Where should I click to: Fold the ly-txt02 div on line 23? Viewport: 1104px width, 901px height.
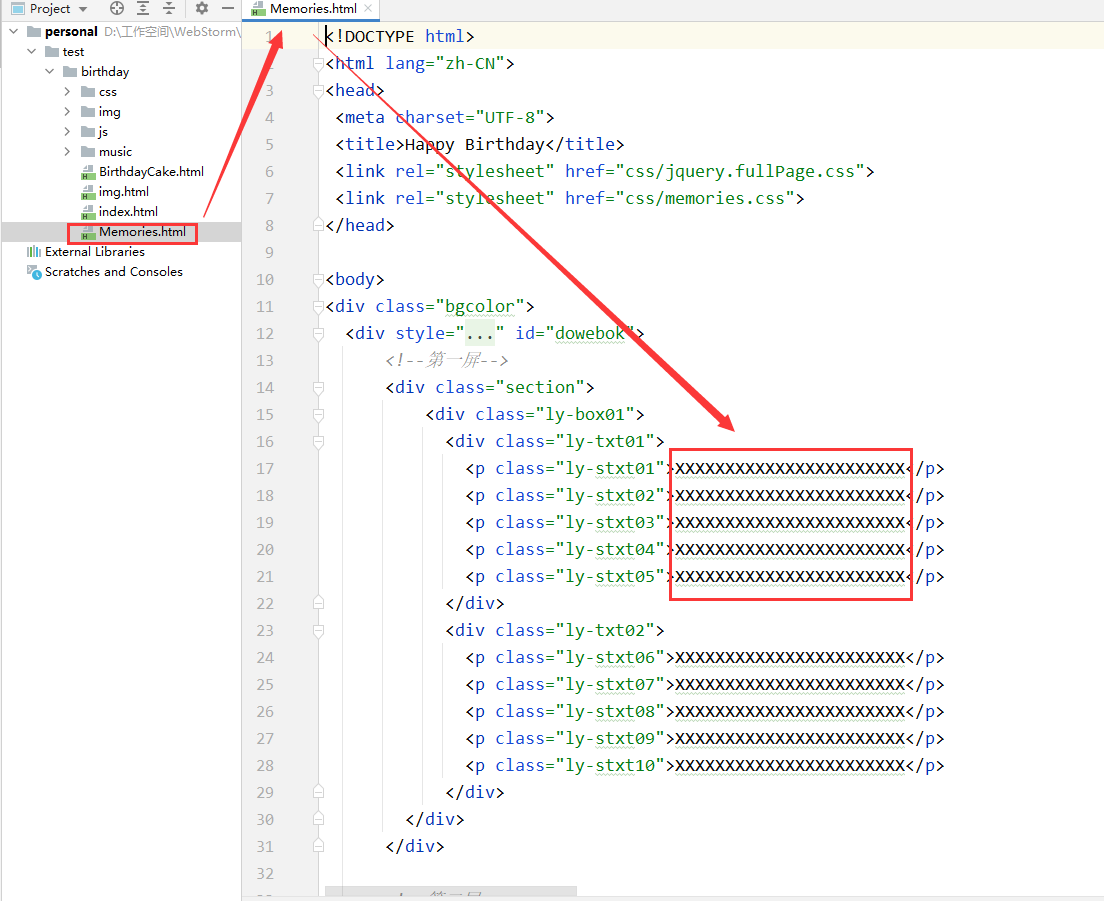[318, 631]
